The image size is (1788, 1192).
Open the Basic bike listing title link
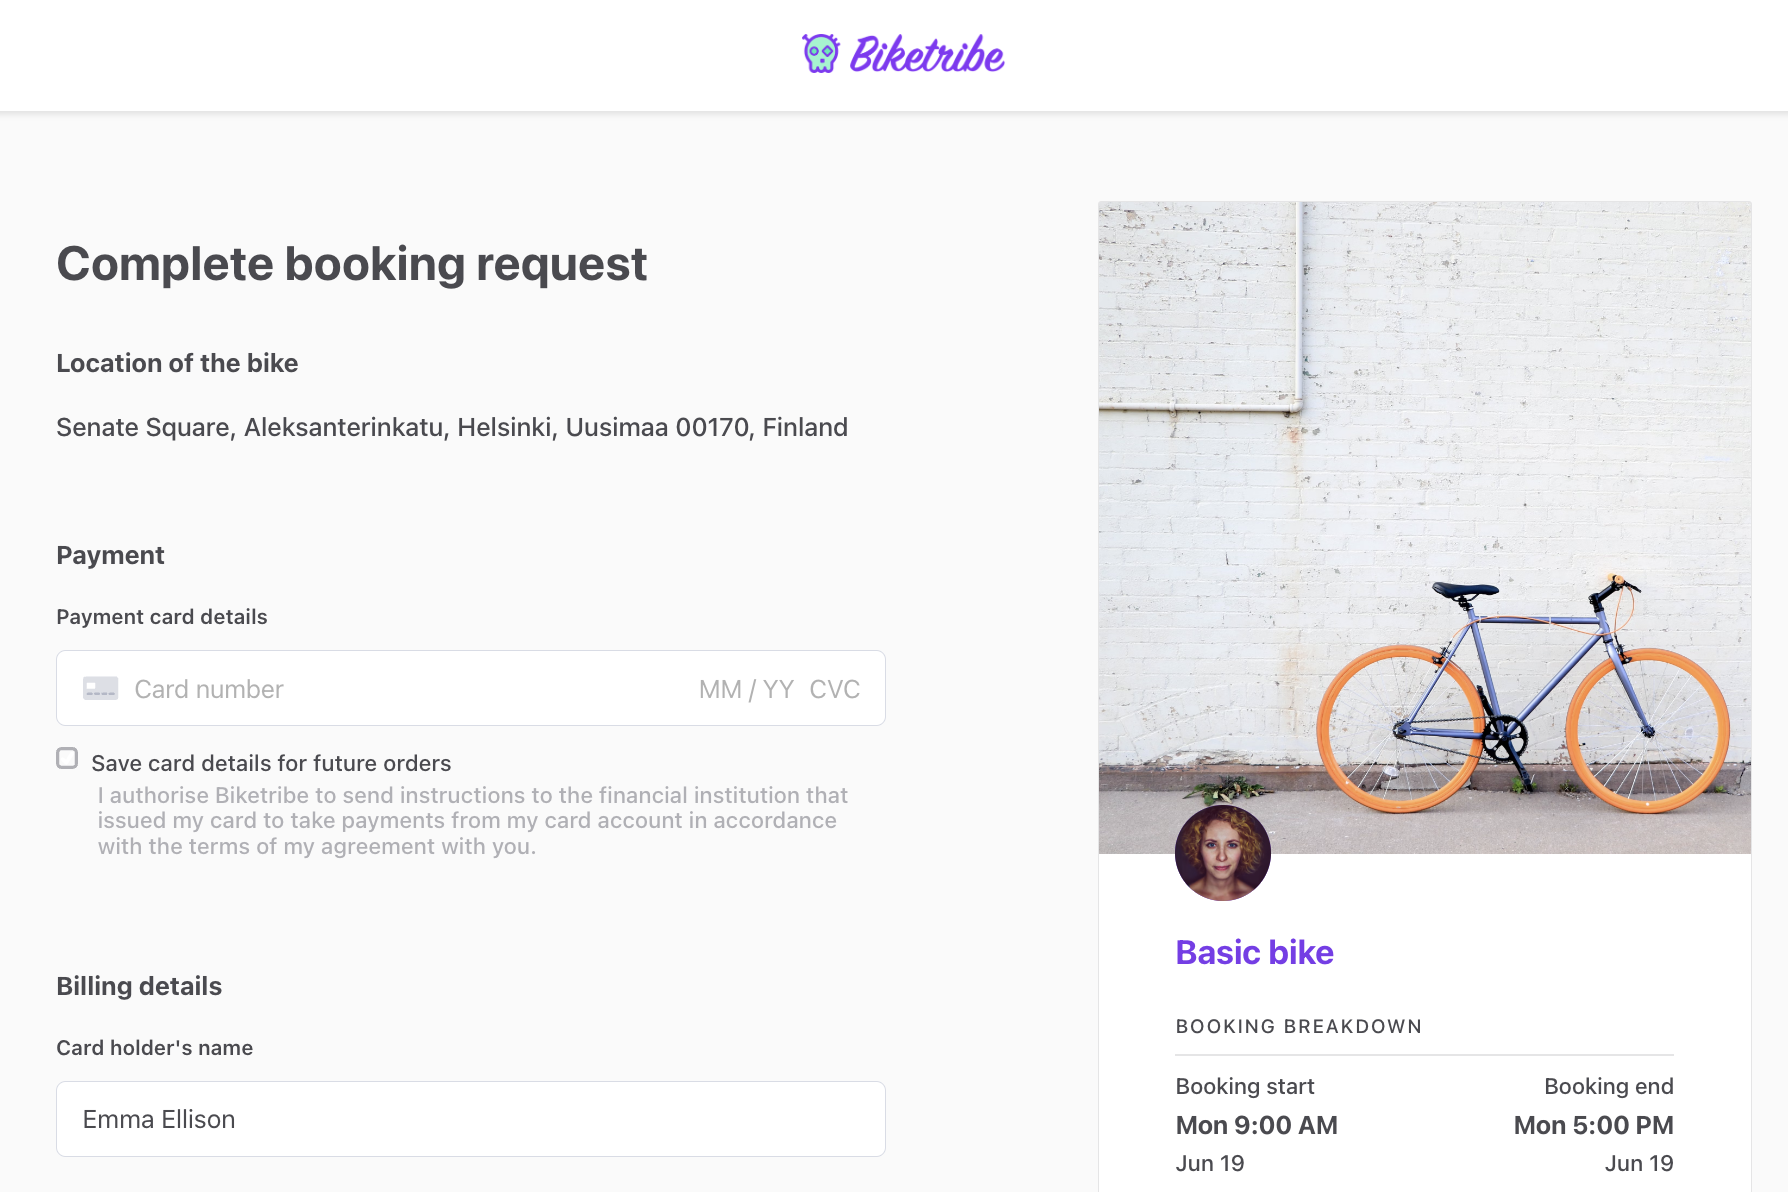pyautogui.click(x=1254, y=952)
